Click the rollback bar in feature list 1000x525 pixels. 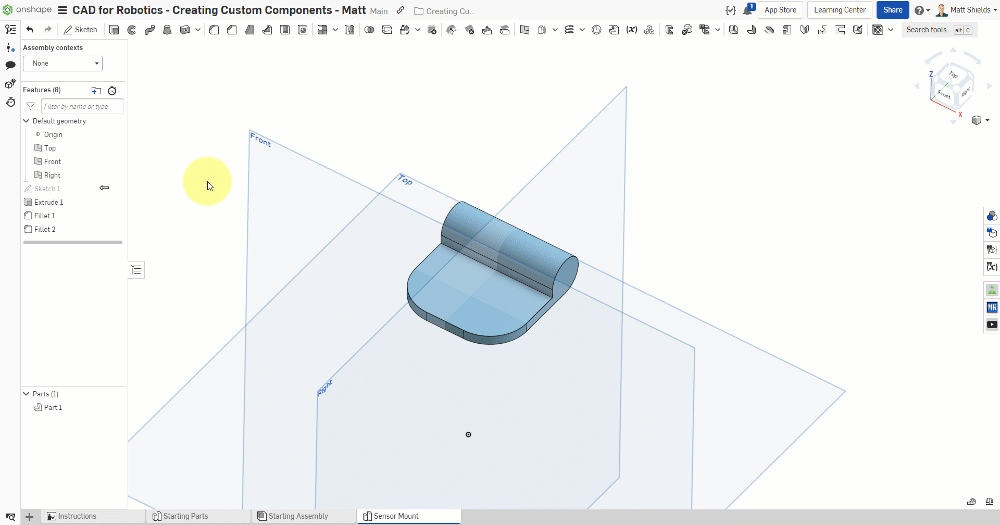pyautogui.click(x=73, y=242)
